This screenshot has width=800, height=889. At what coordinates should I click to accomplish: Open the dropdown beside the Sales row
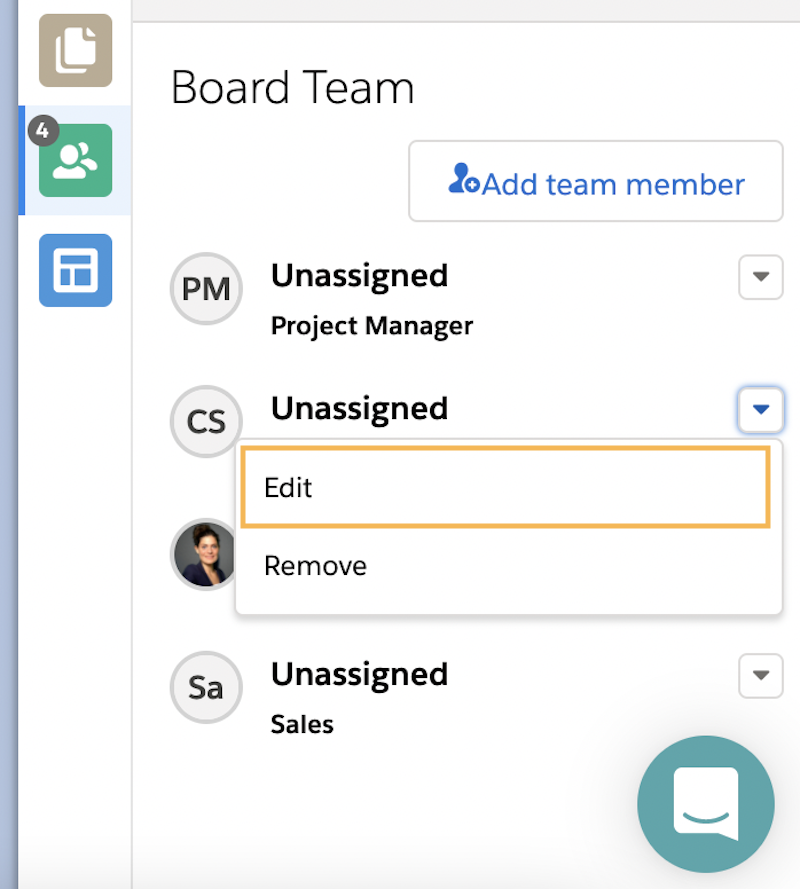point(761,676)
